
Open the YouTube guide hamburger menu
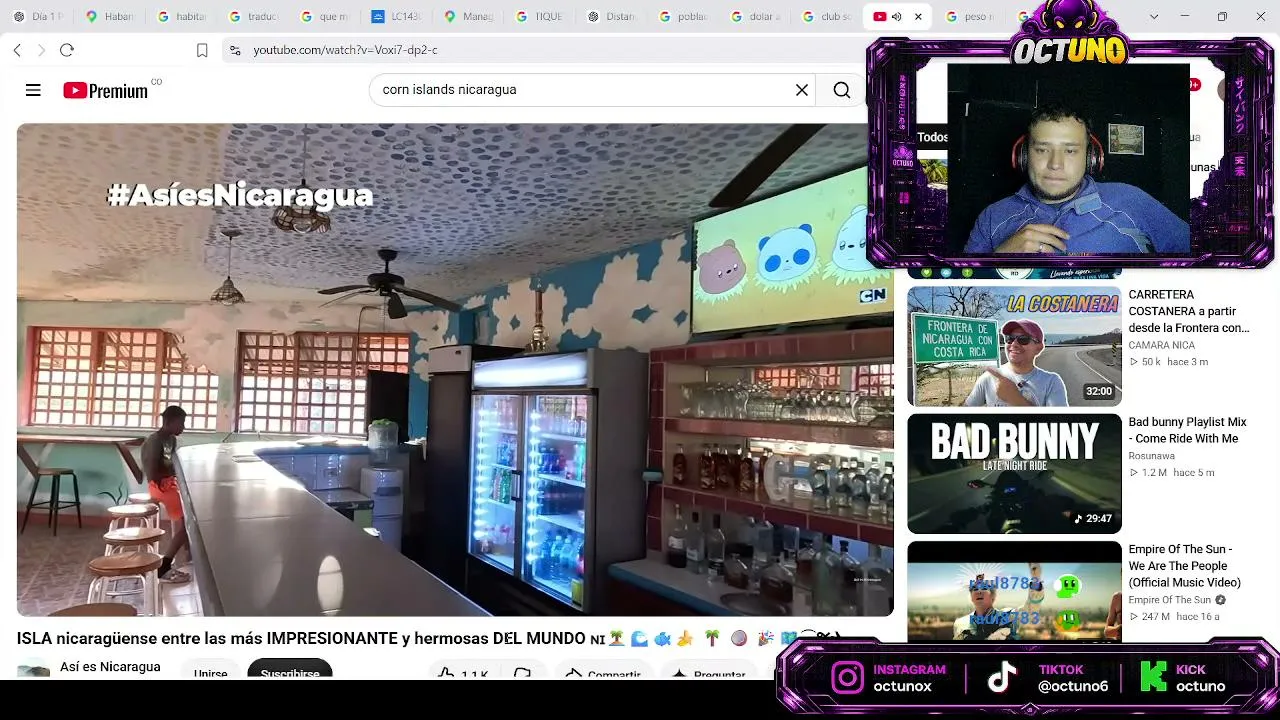(x=33, y=90)
